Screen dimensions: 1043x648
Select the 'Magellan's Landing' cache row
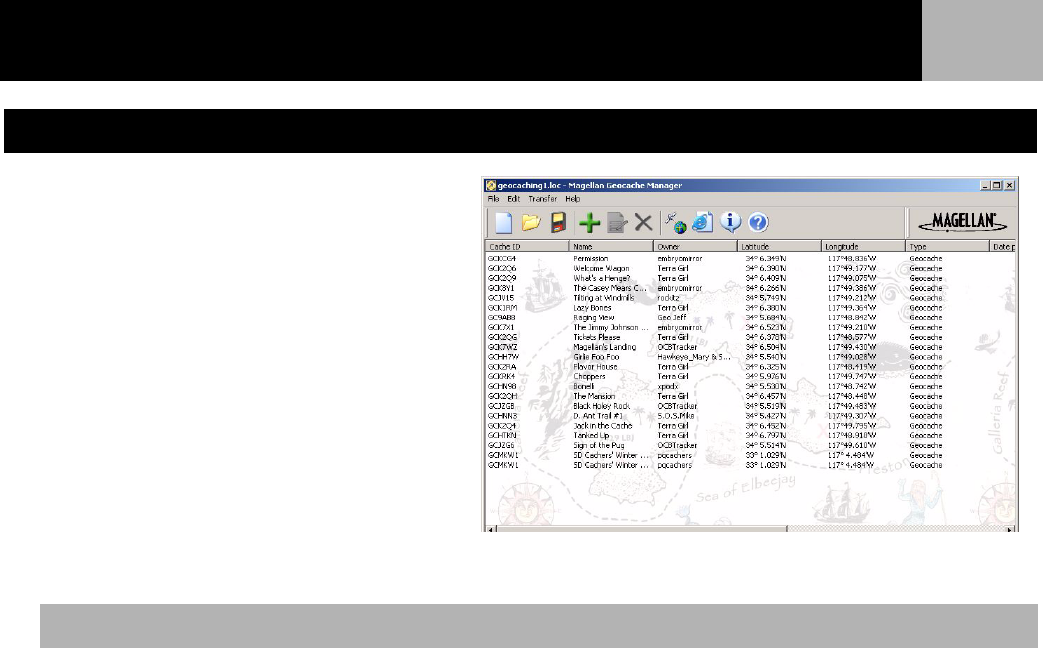click(x=750, y=347)
